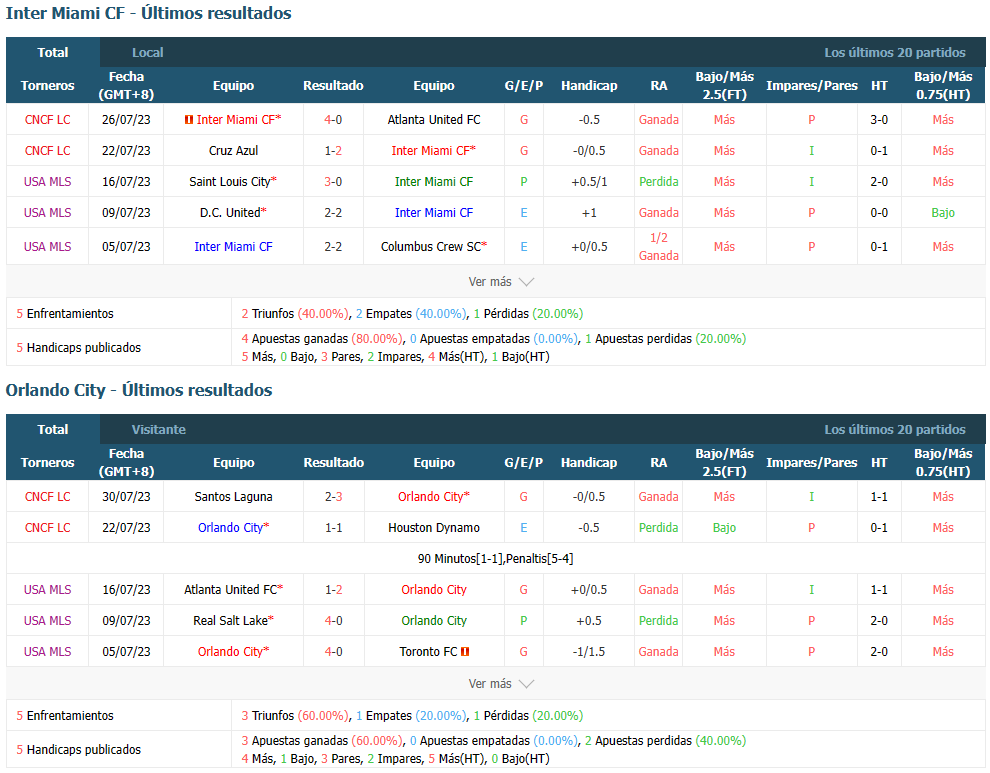
Task: Click the '1/2 Ganada' cell in Columbus Crew row
Action: (x=659, y=247)
